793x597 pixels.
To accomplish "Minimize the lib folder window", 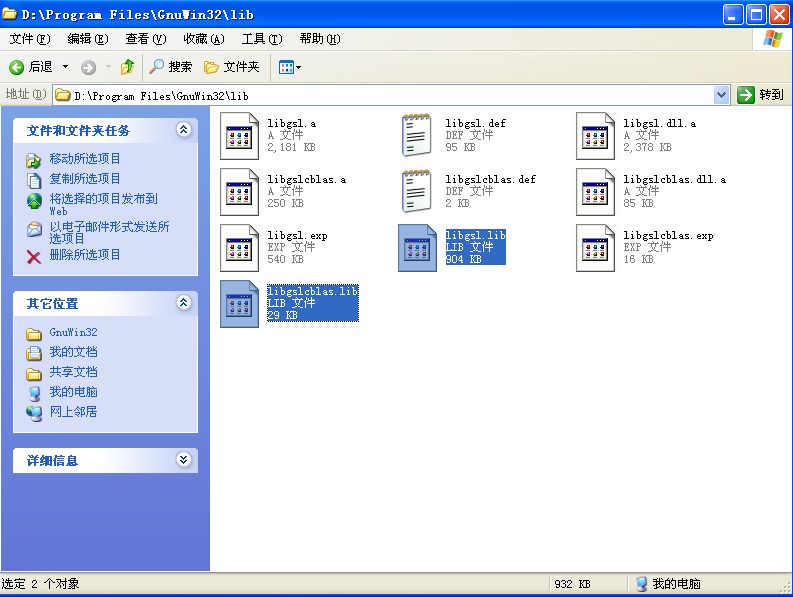I will click(x=732, y=14).
